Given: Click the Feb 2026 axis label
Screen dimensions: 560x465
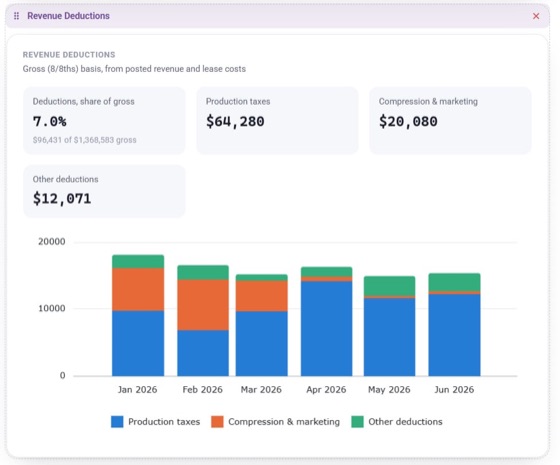Looking at the screenshot, I should [202, 390].
